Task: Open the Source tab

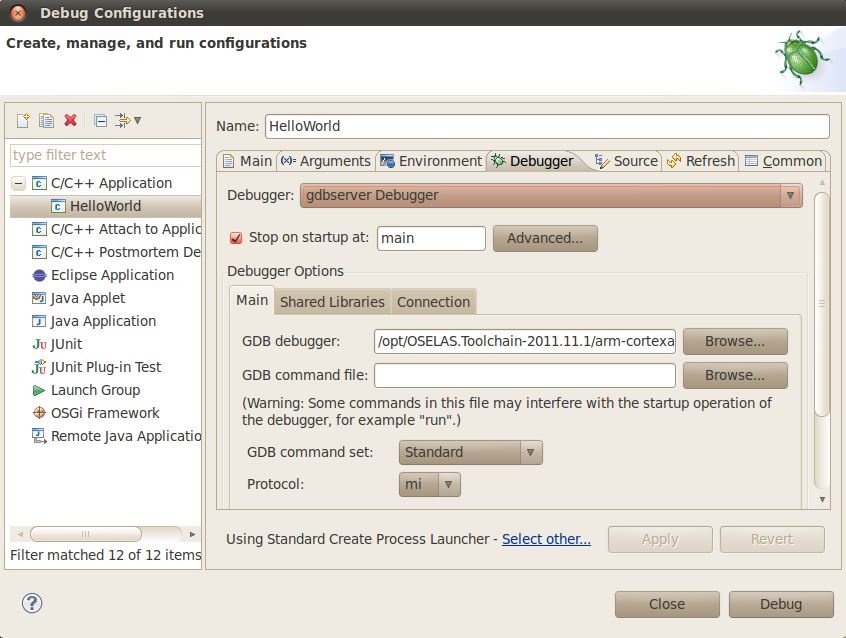Action: (x=626, y=161)
